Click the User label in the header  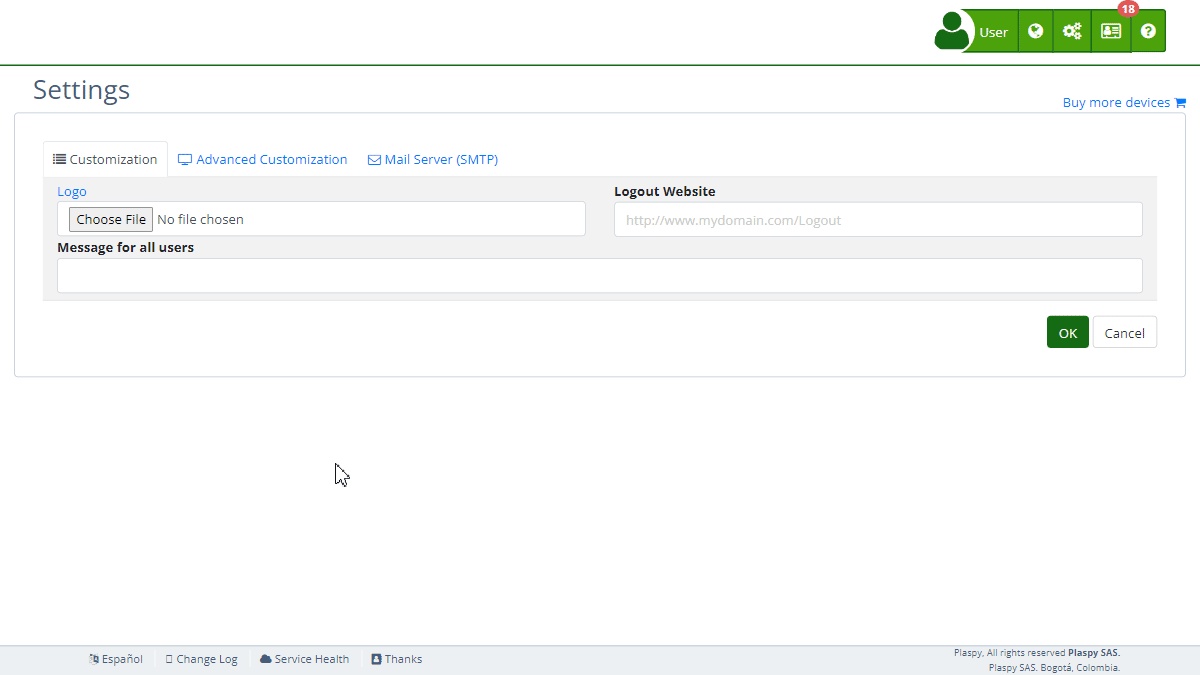(993, 32)
